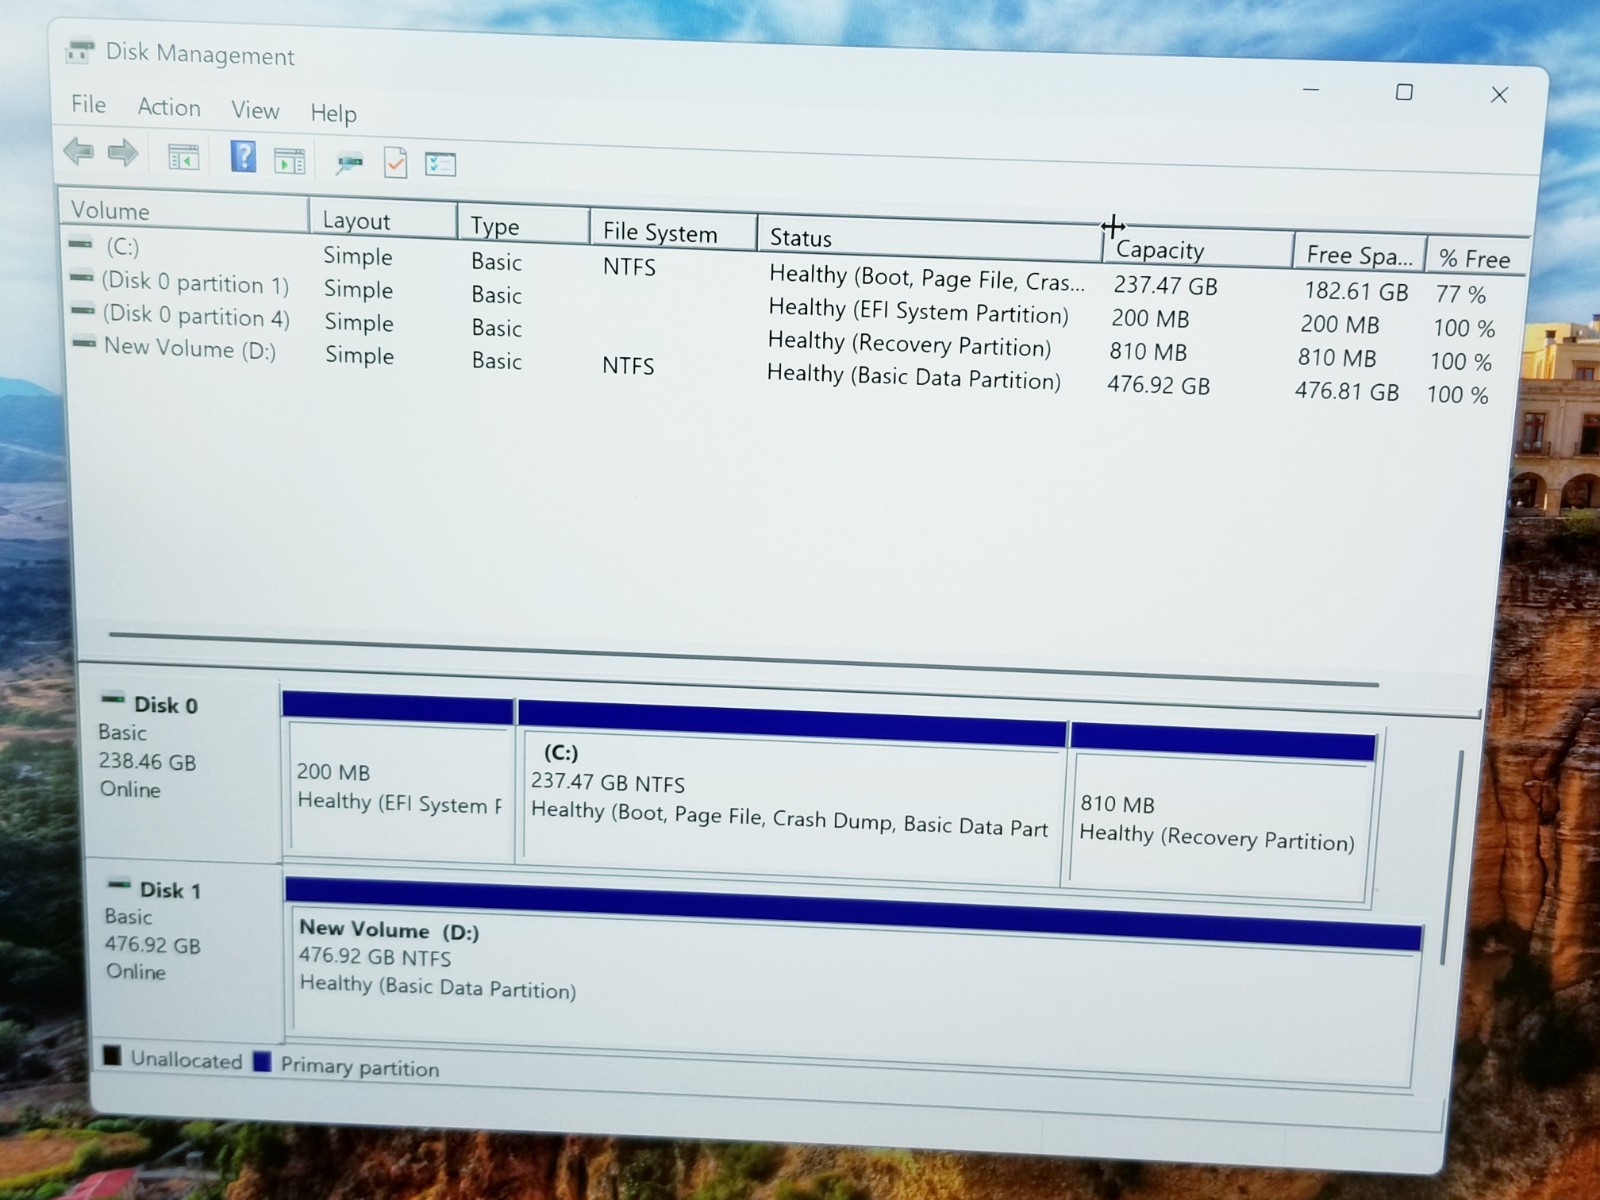Open the Action menu

tap(169, 107)
